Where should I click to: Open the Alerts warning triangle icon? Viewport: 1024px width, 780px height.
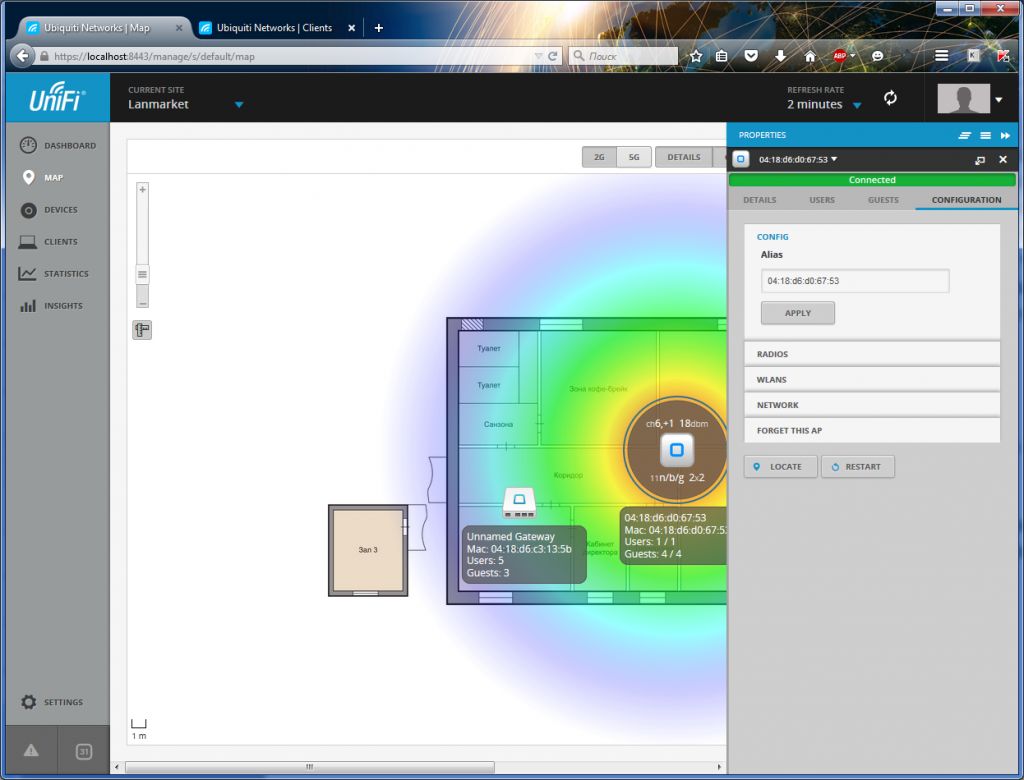click(x=31, y=751)
